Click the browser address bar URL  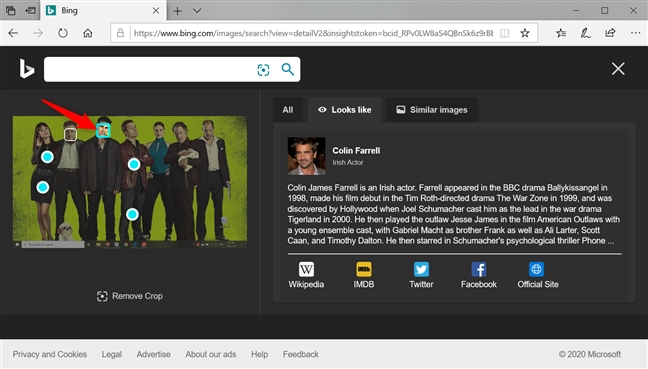(x=313, y=33)
